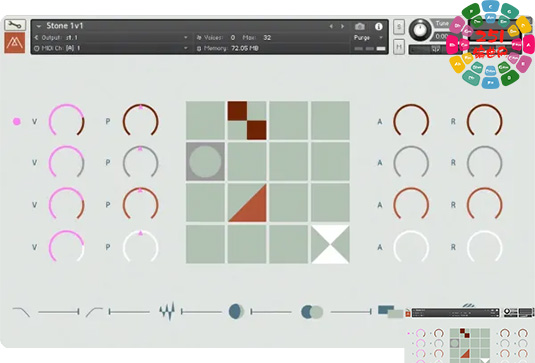Click the Voices count value 0
This screenshot has height=363, width=535.
233,38
